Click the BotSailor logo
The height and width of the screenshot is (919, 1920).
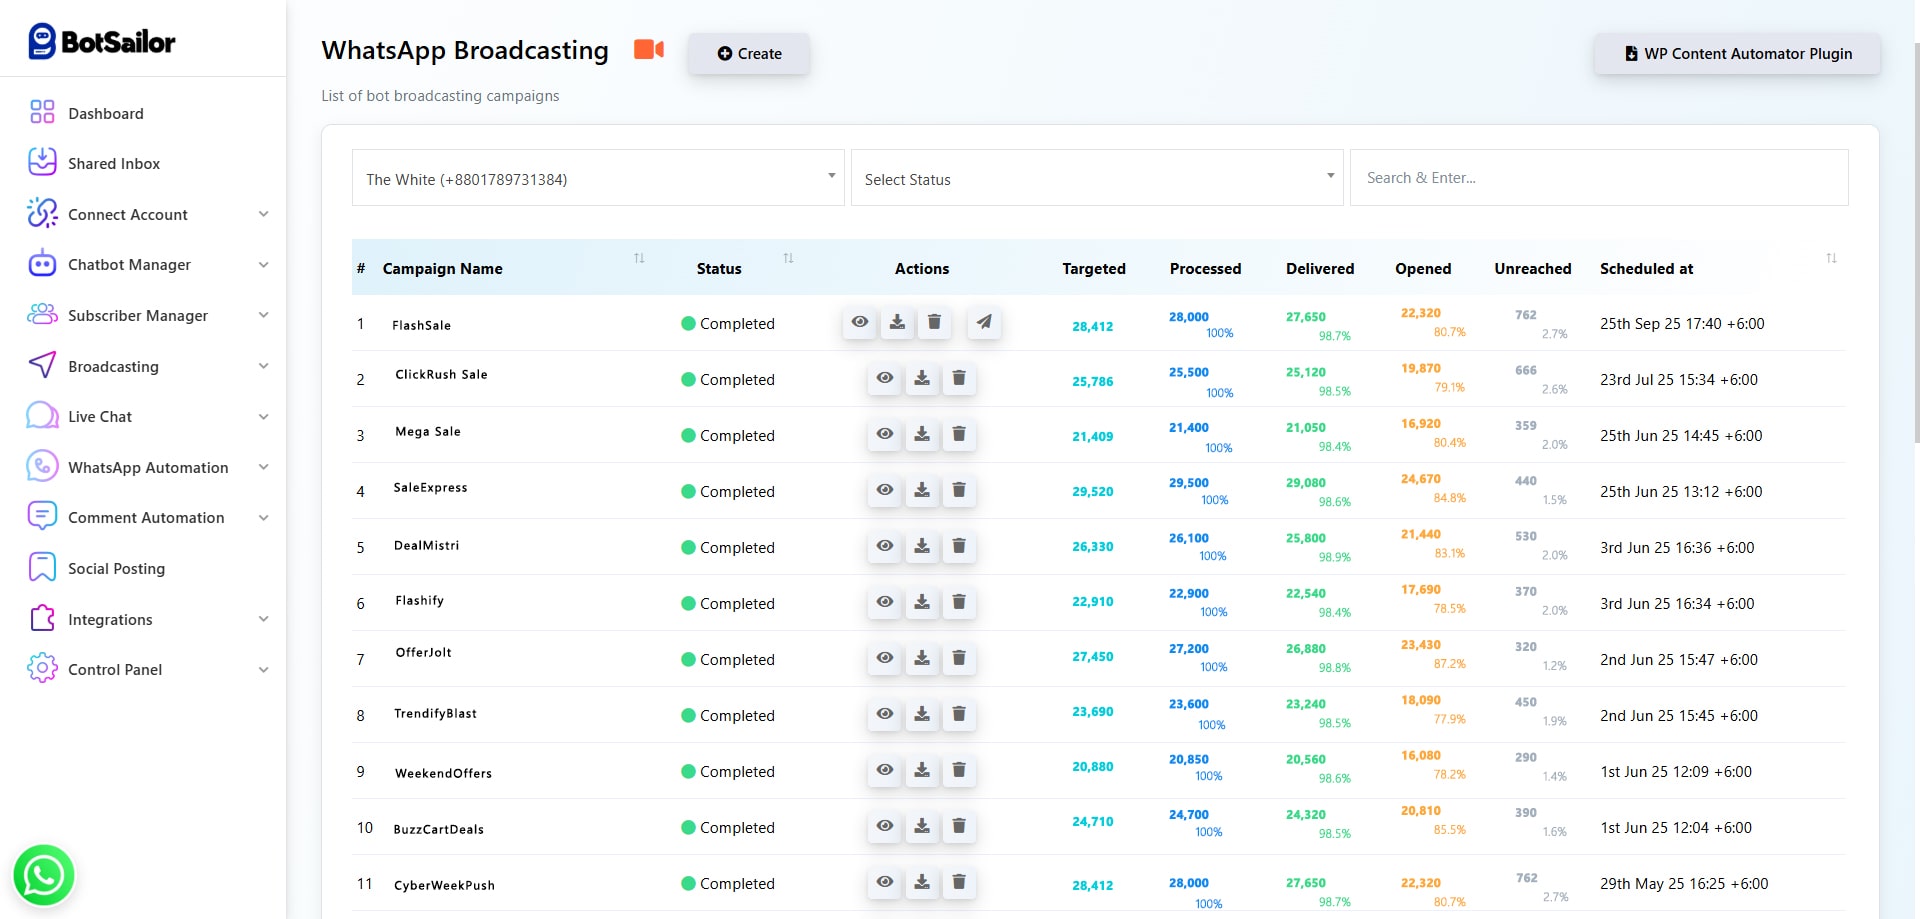click(x=102, y=41)
